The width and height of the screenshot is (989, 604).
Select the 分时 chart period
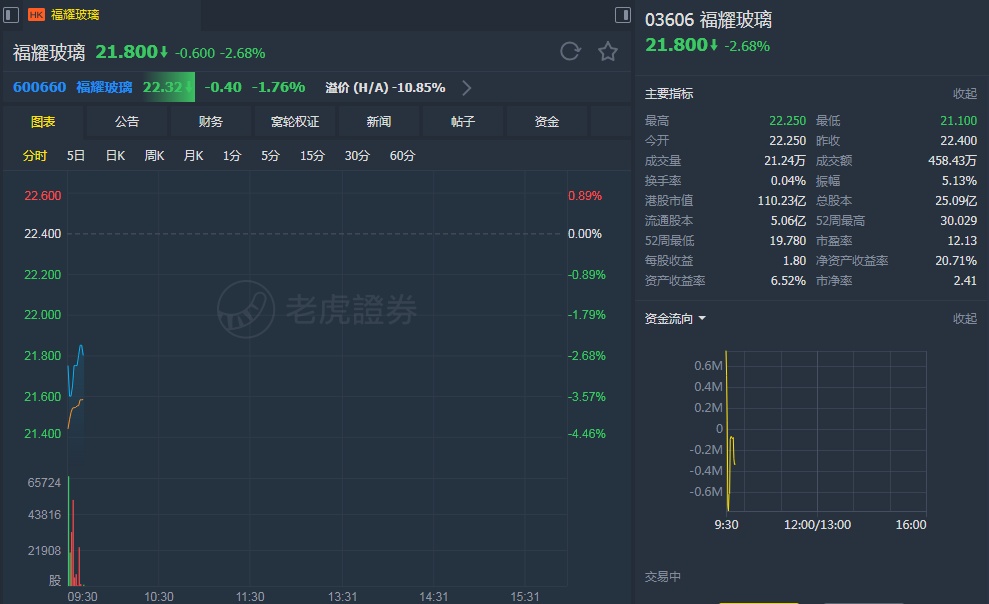pyautogui.click(x=35, y=156)
